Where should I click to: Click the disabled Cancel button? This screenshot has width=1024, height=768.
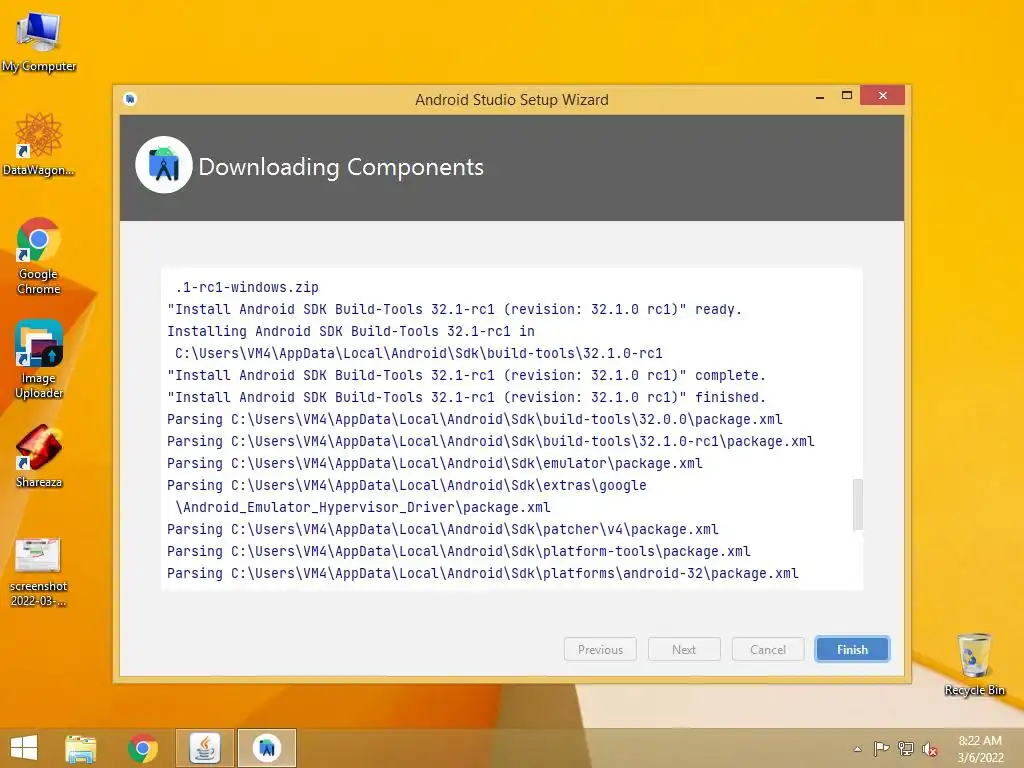[x=768, y=650]
